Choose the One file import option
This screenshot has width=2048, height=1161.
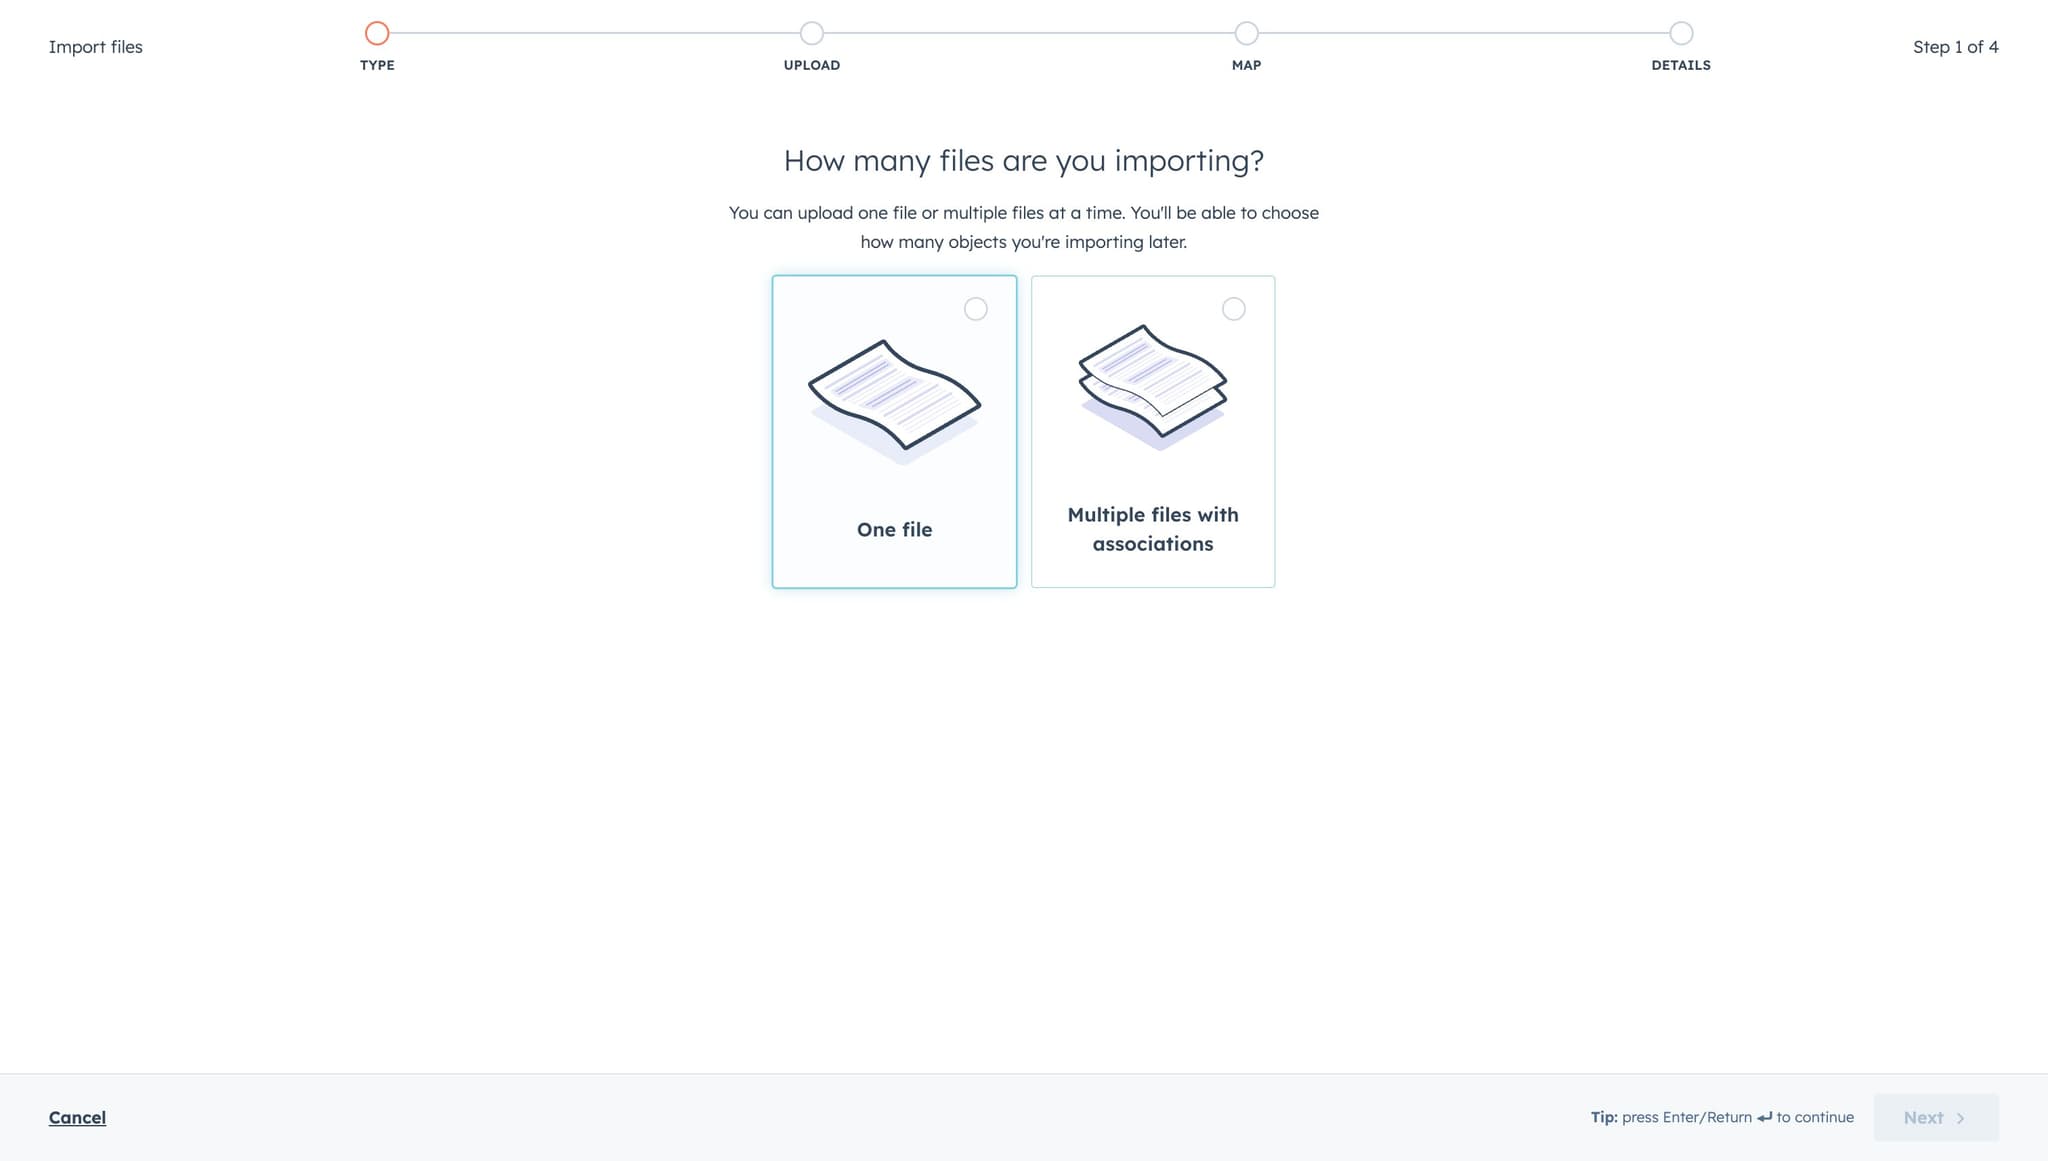click(893, 431)
